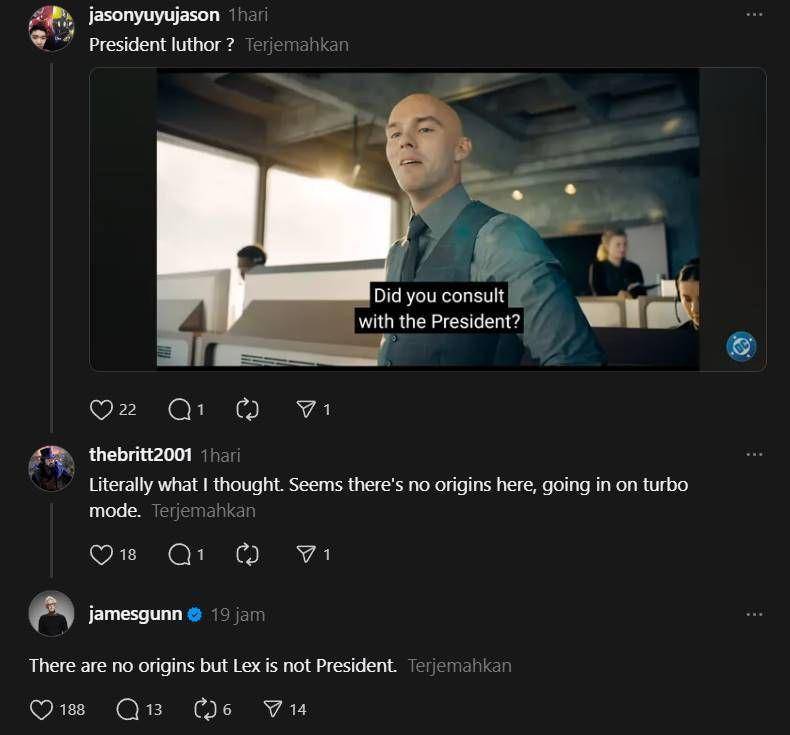This screenshot has height=735, width=790.
Task: Share jasonyuyujason's post via send icon
Action: (306, 410)
